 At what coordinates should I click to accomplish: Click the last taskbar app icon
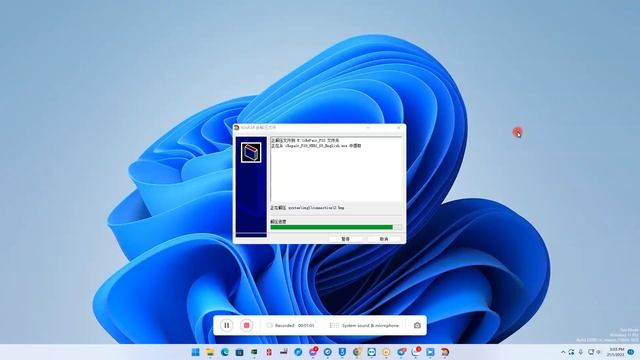coord(445,352)
